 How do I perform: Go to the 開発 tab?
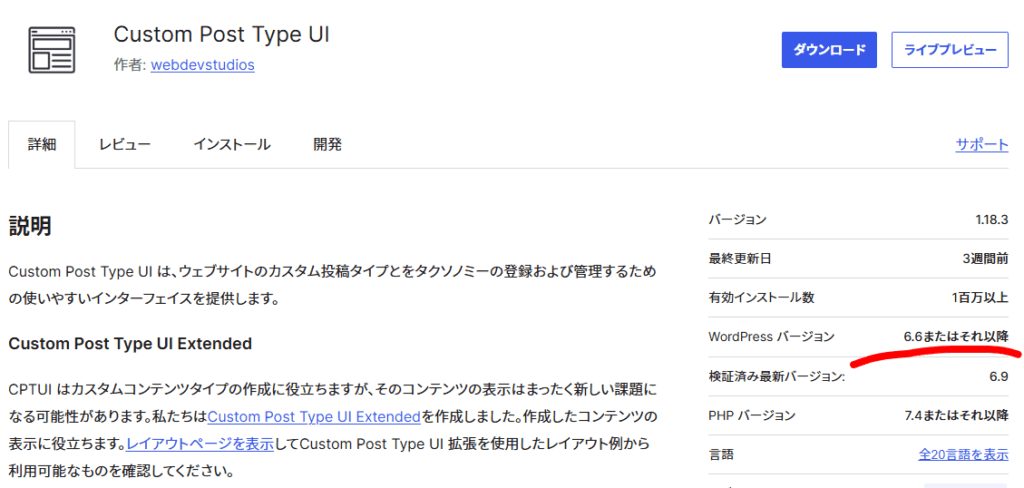pyautogui.click(x=327, y=144)
